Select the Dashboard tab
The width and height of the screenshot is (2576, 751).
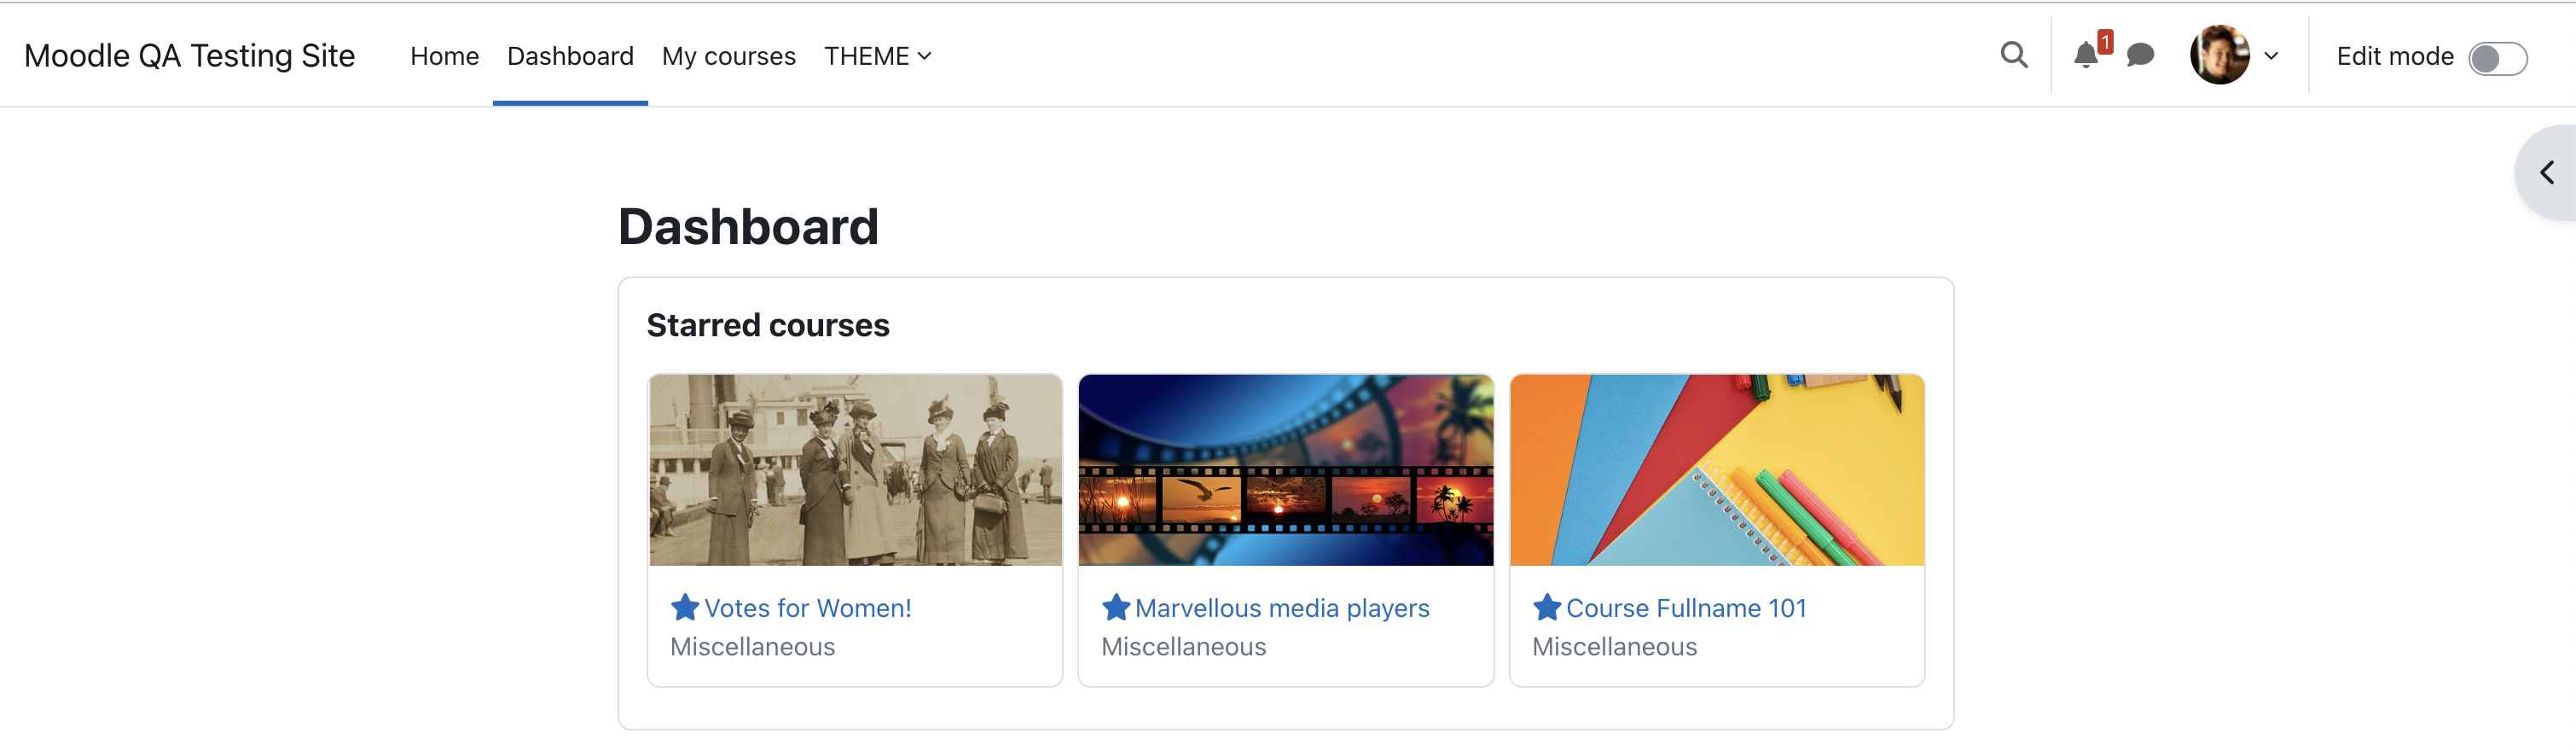pyautogui.click(x=570, y=56)
